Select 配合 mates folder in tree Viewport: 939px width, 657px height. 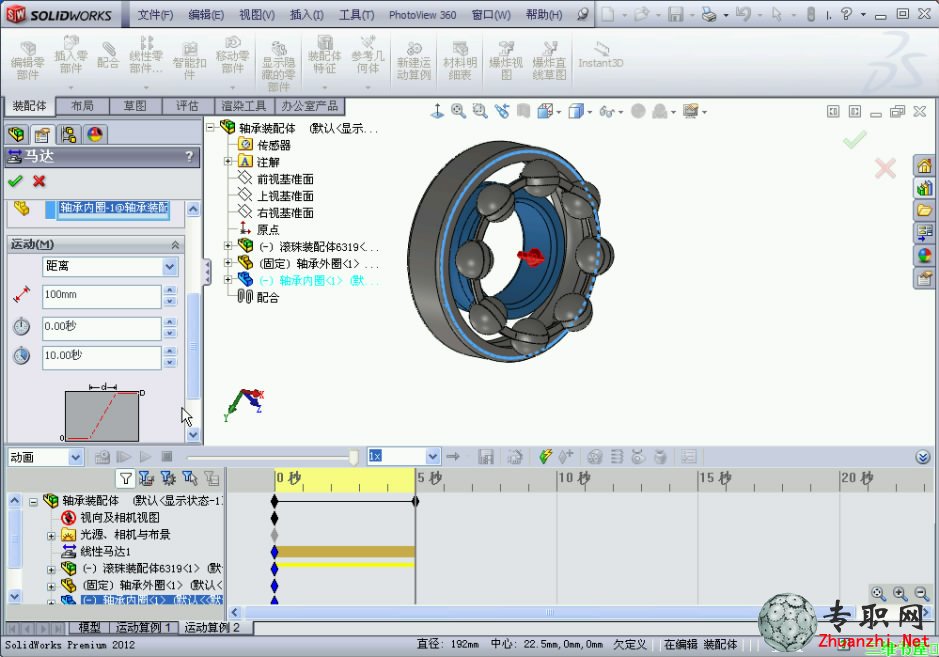(x=268, y=297)
